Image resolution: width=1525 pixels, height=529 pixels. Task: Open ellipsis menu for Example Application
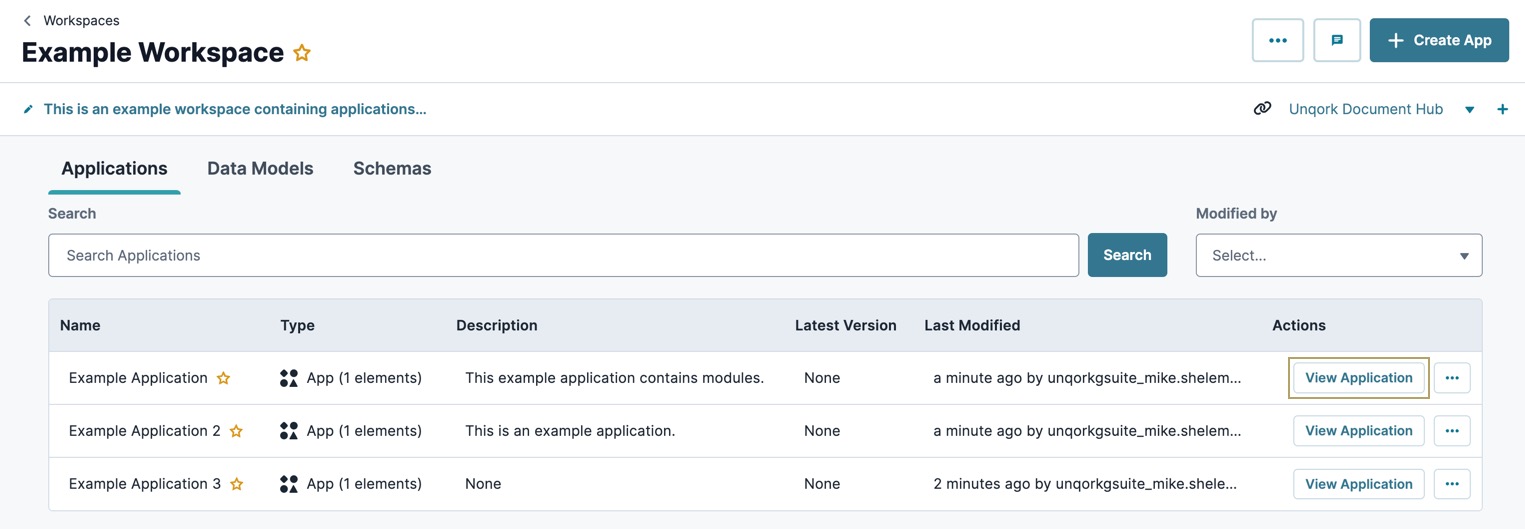point(1452,378)
